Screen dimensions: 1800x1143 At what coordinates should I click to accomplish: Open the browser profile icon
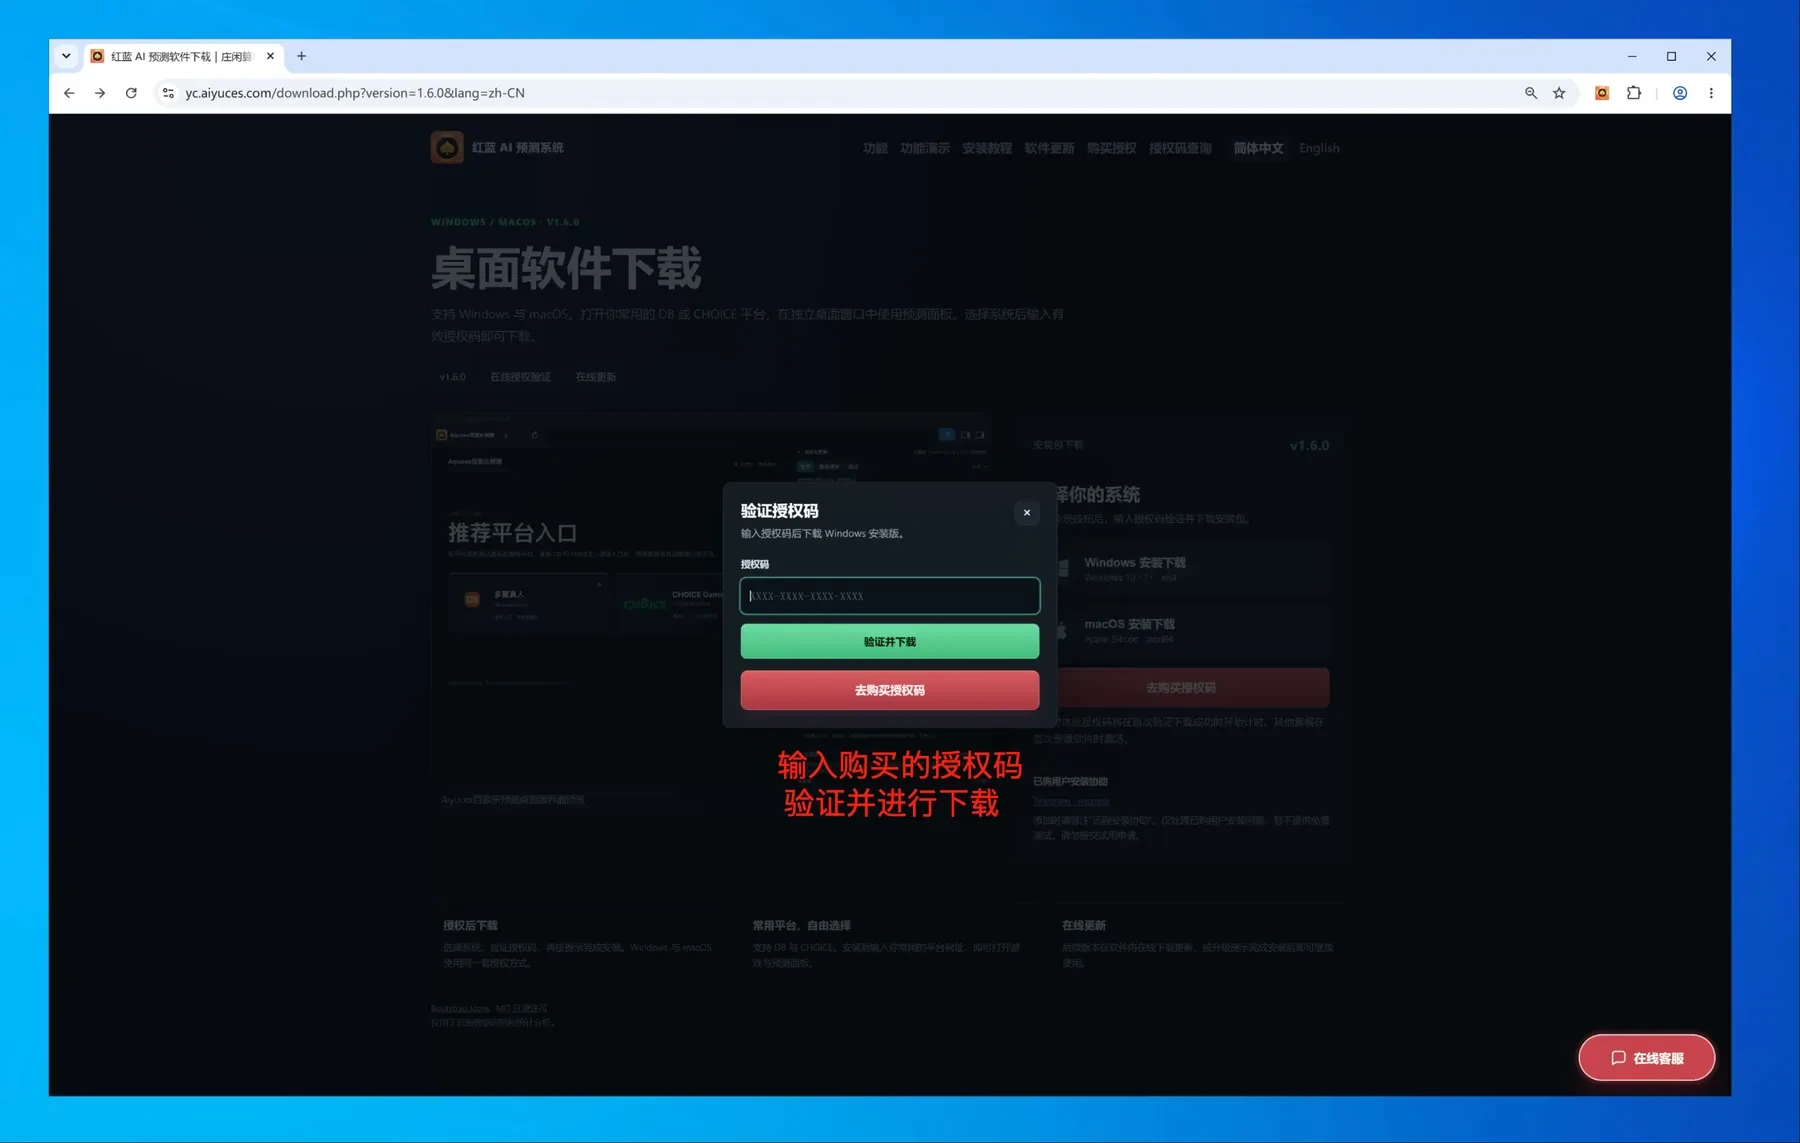(x=1680, y=93)
